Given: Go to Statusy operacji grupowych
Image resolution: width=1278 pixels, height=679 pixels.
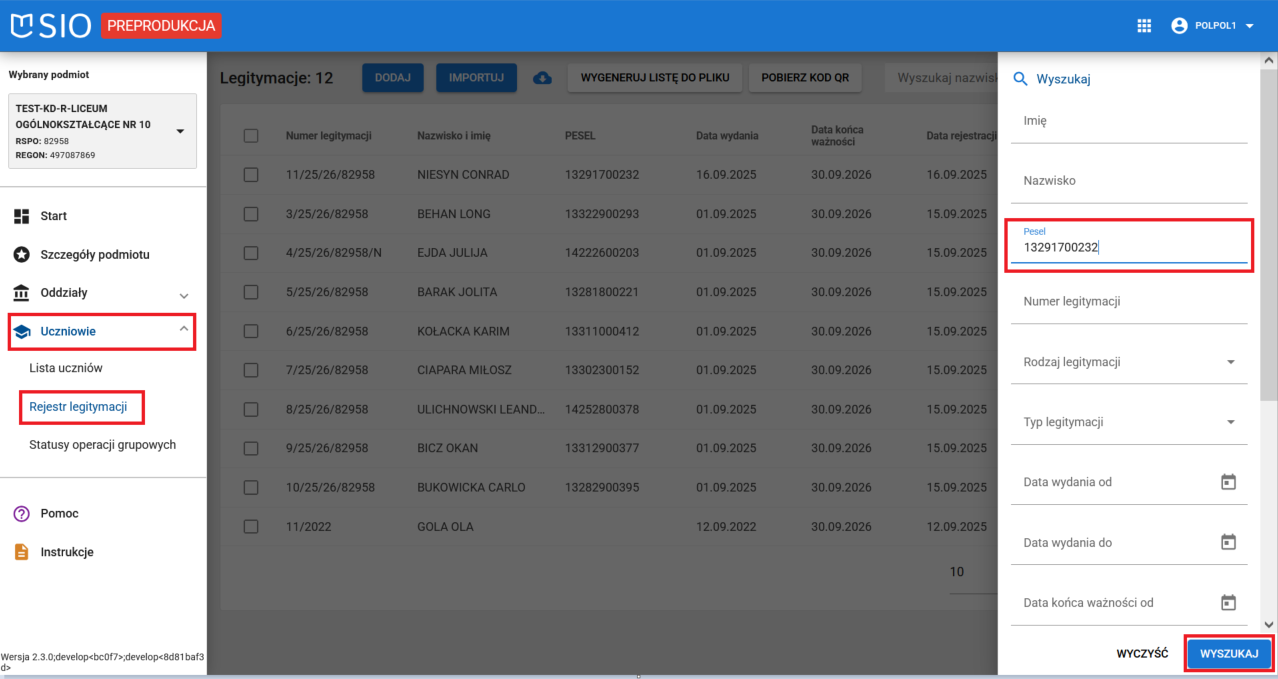Looking at the screenshot, I should click(102, 445).
